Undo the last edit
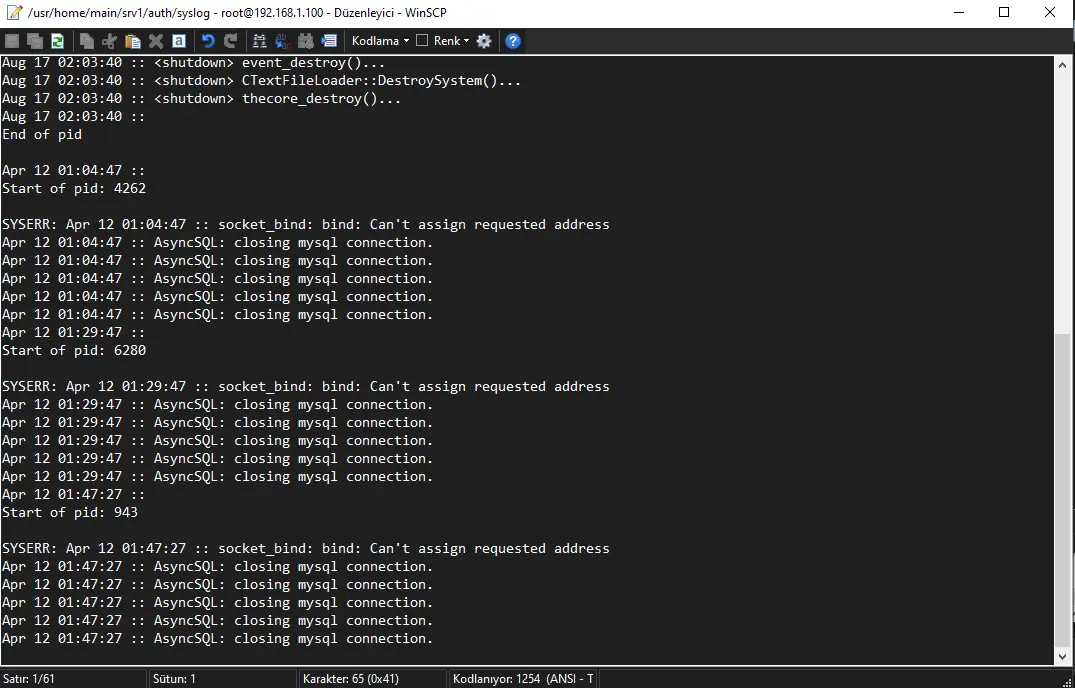Image resolution: width=1075 pixels, height=688 pixels. (208, 41)
